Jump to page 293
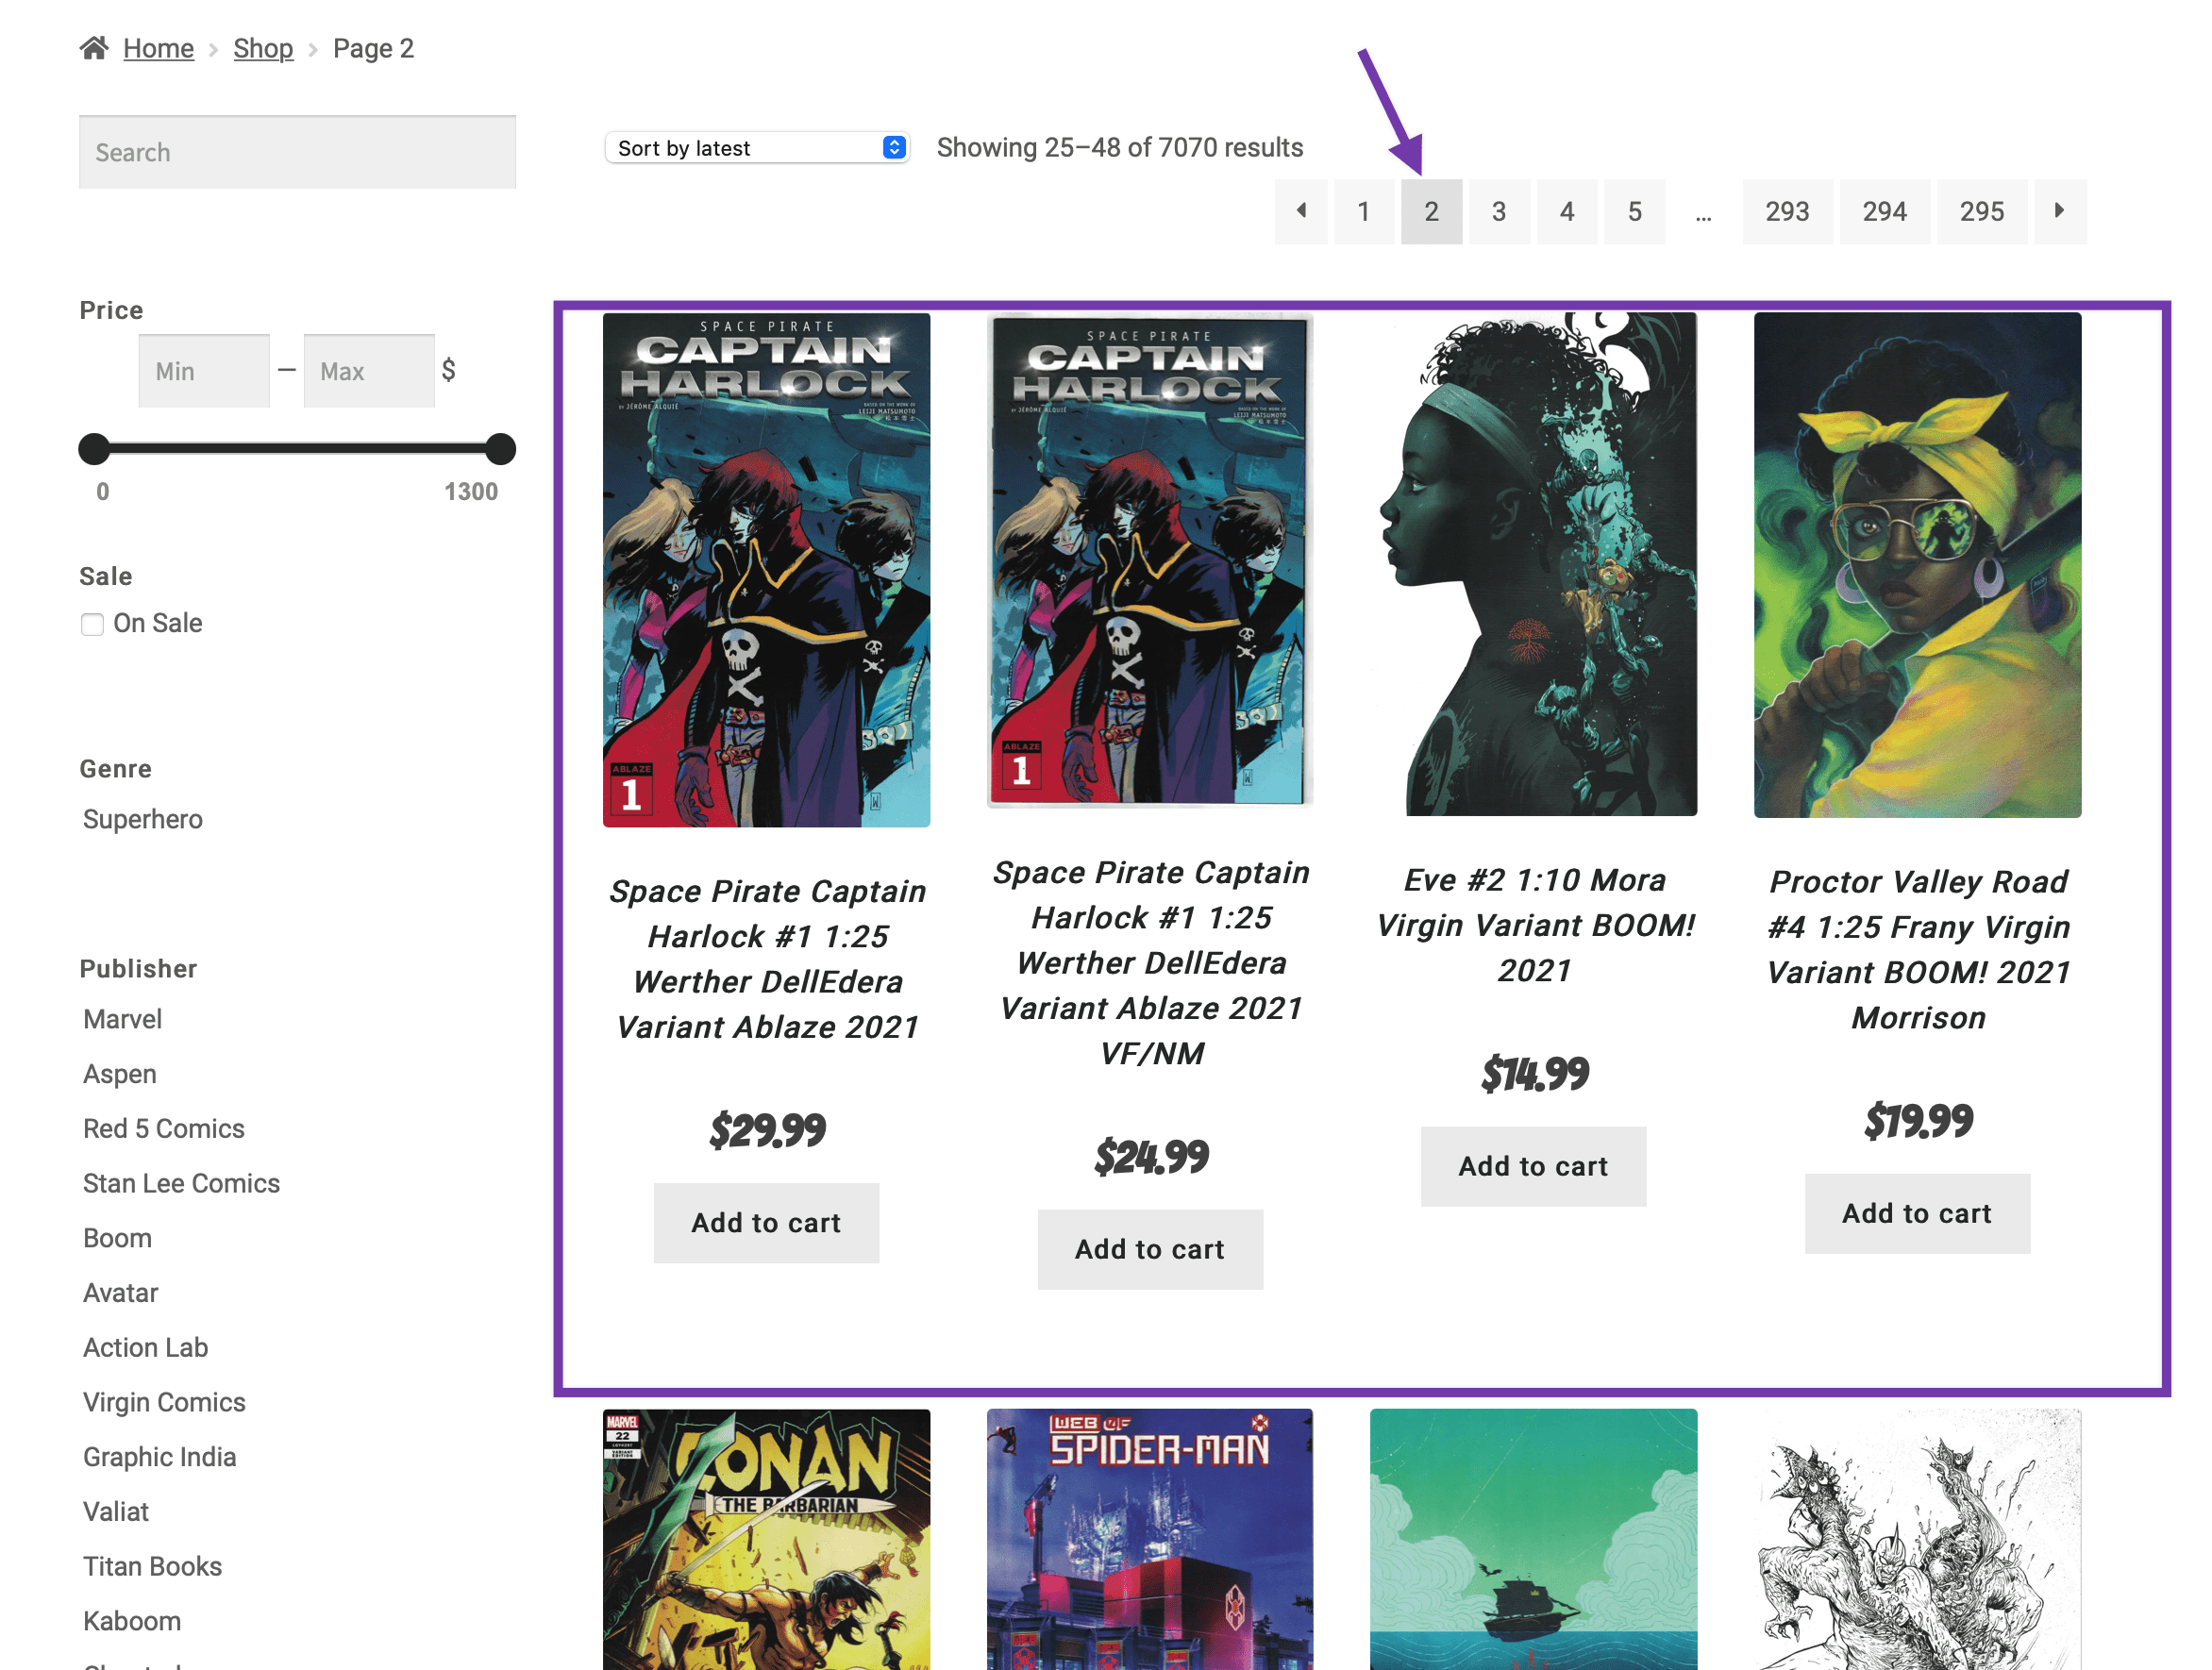 pos(1787,211)
